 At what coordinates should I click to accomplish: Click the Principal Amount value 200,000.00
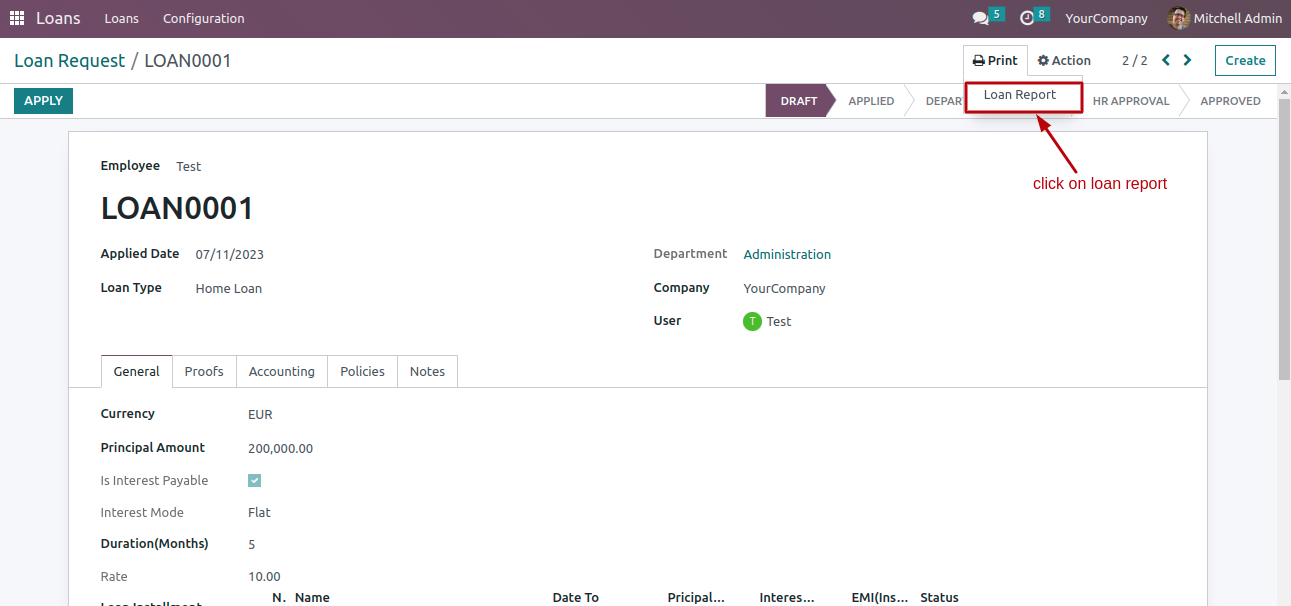tap(280, 448)
